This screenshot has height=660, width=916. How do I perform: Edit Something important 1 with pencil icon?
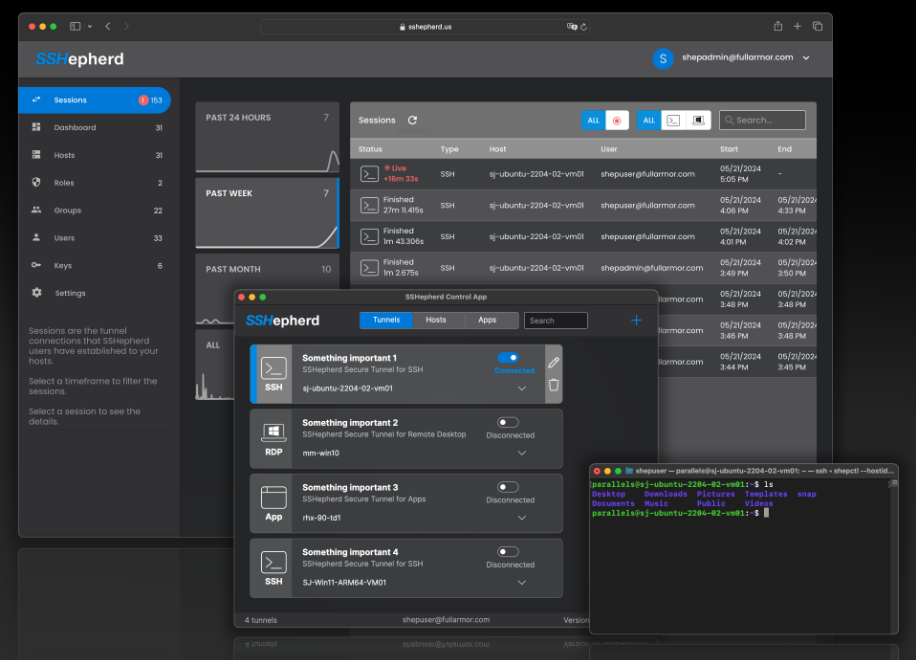554,363
